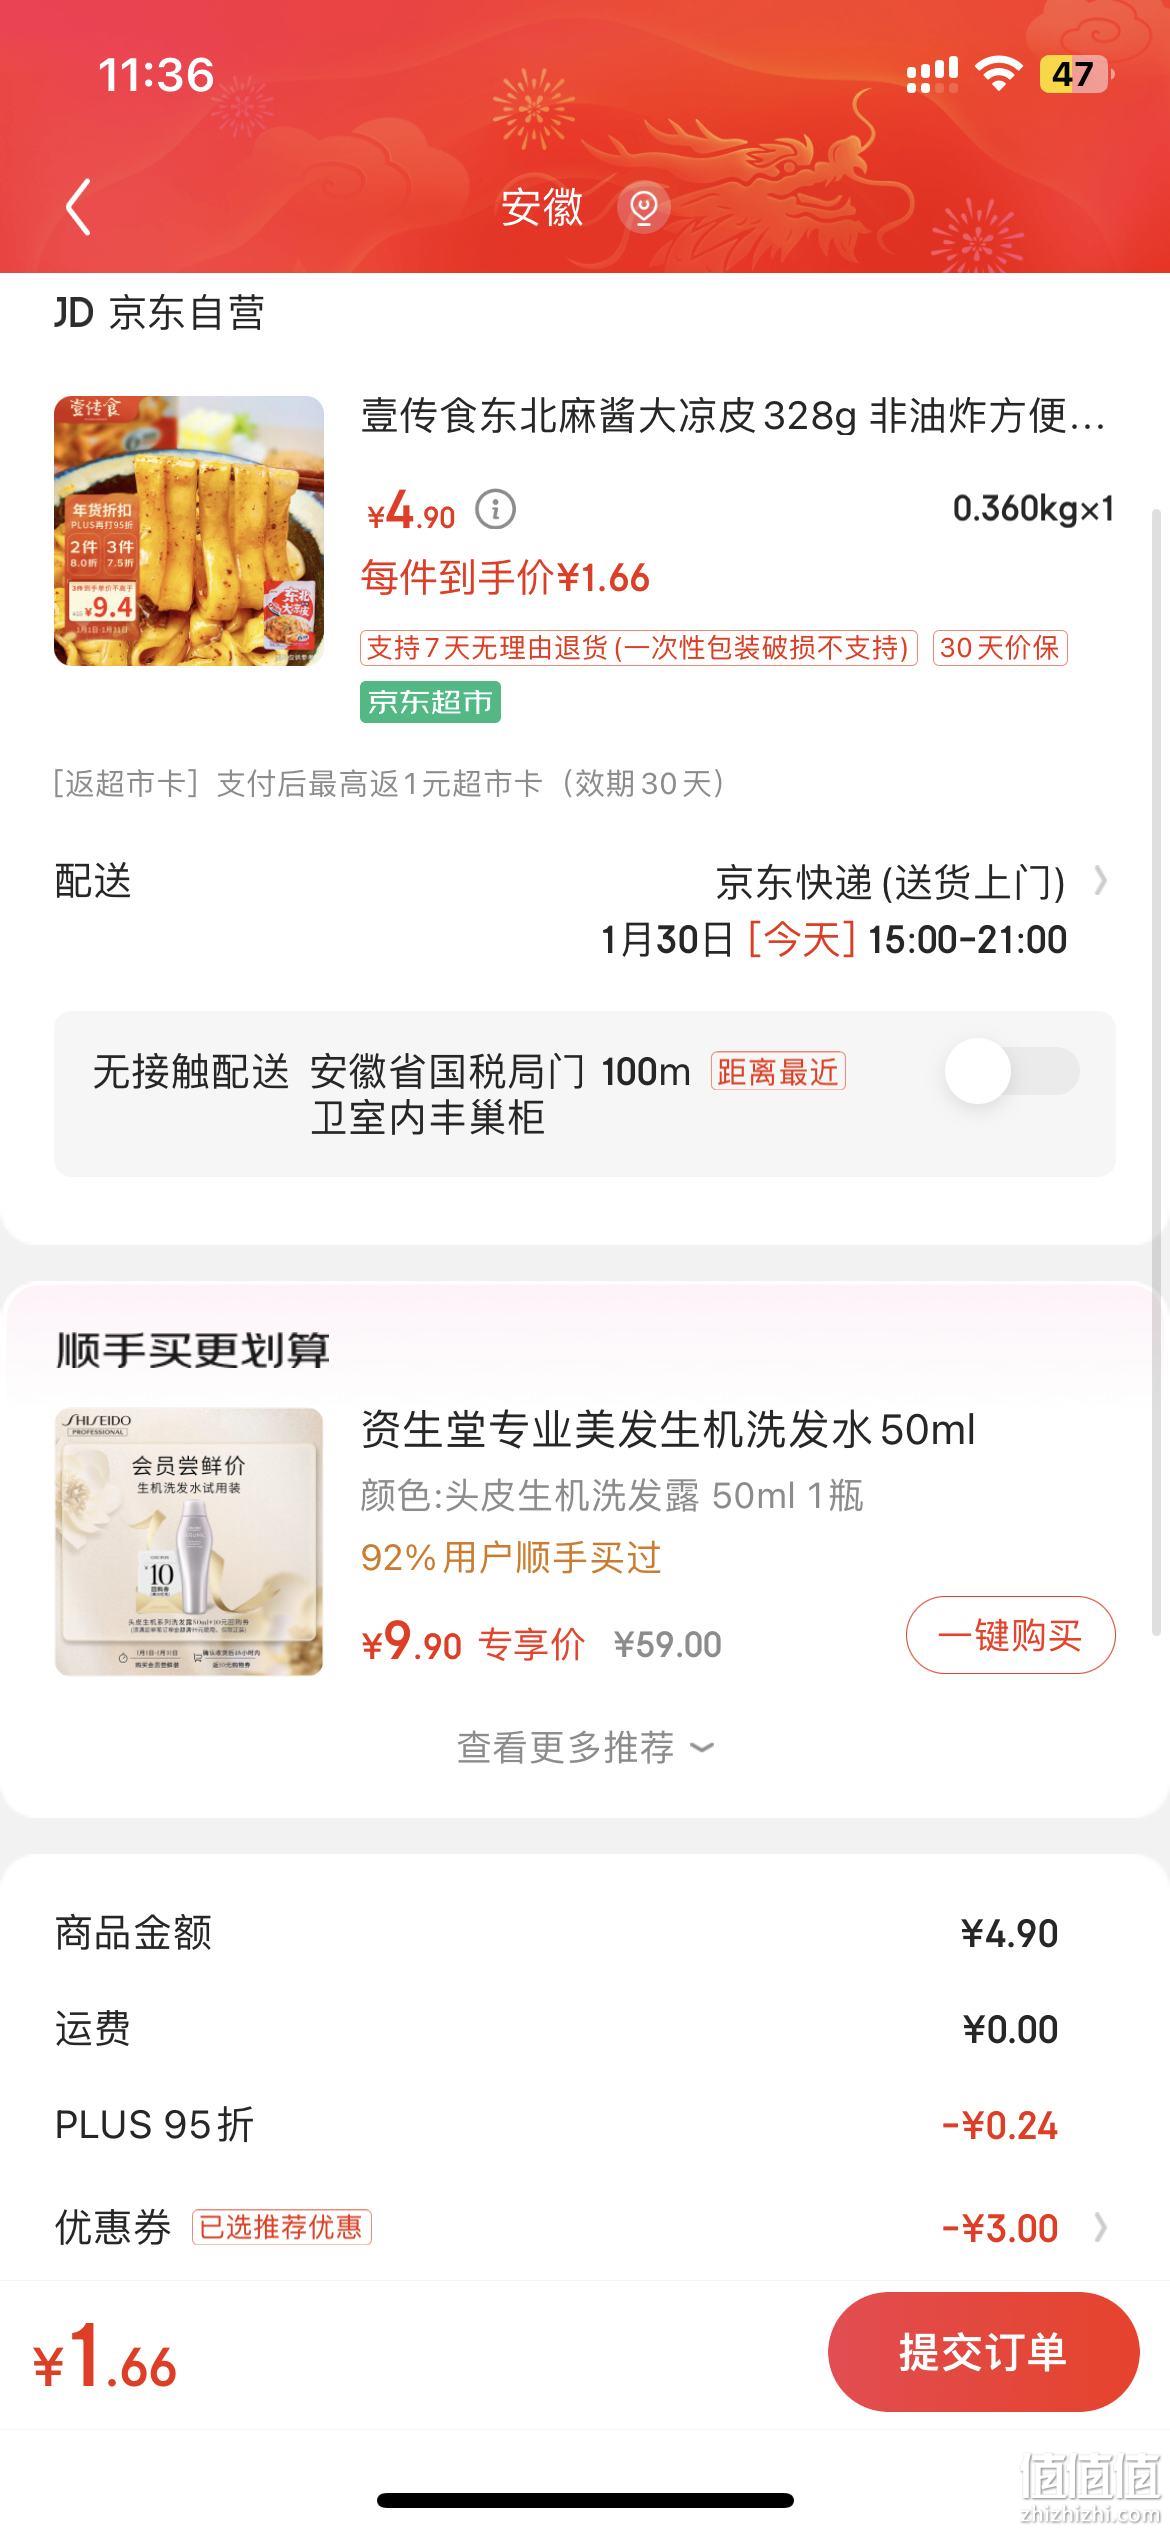Tap 一键购买 for the Shiseido shampoo
Image resolution: width=1170 pixels, height=2532 pixels.
[x=1010, y=1635]
